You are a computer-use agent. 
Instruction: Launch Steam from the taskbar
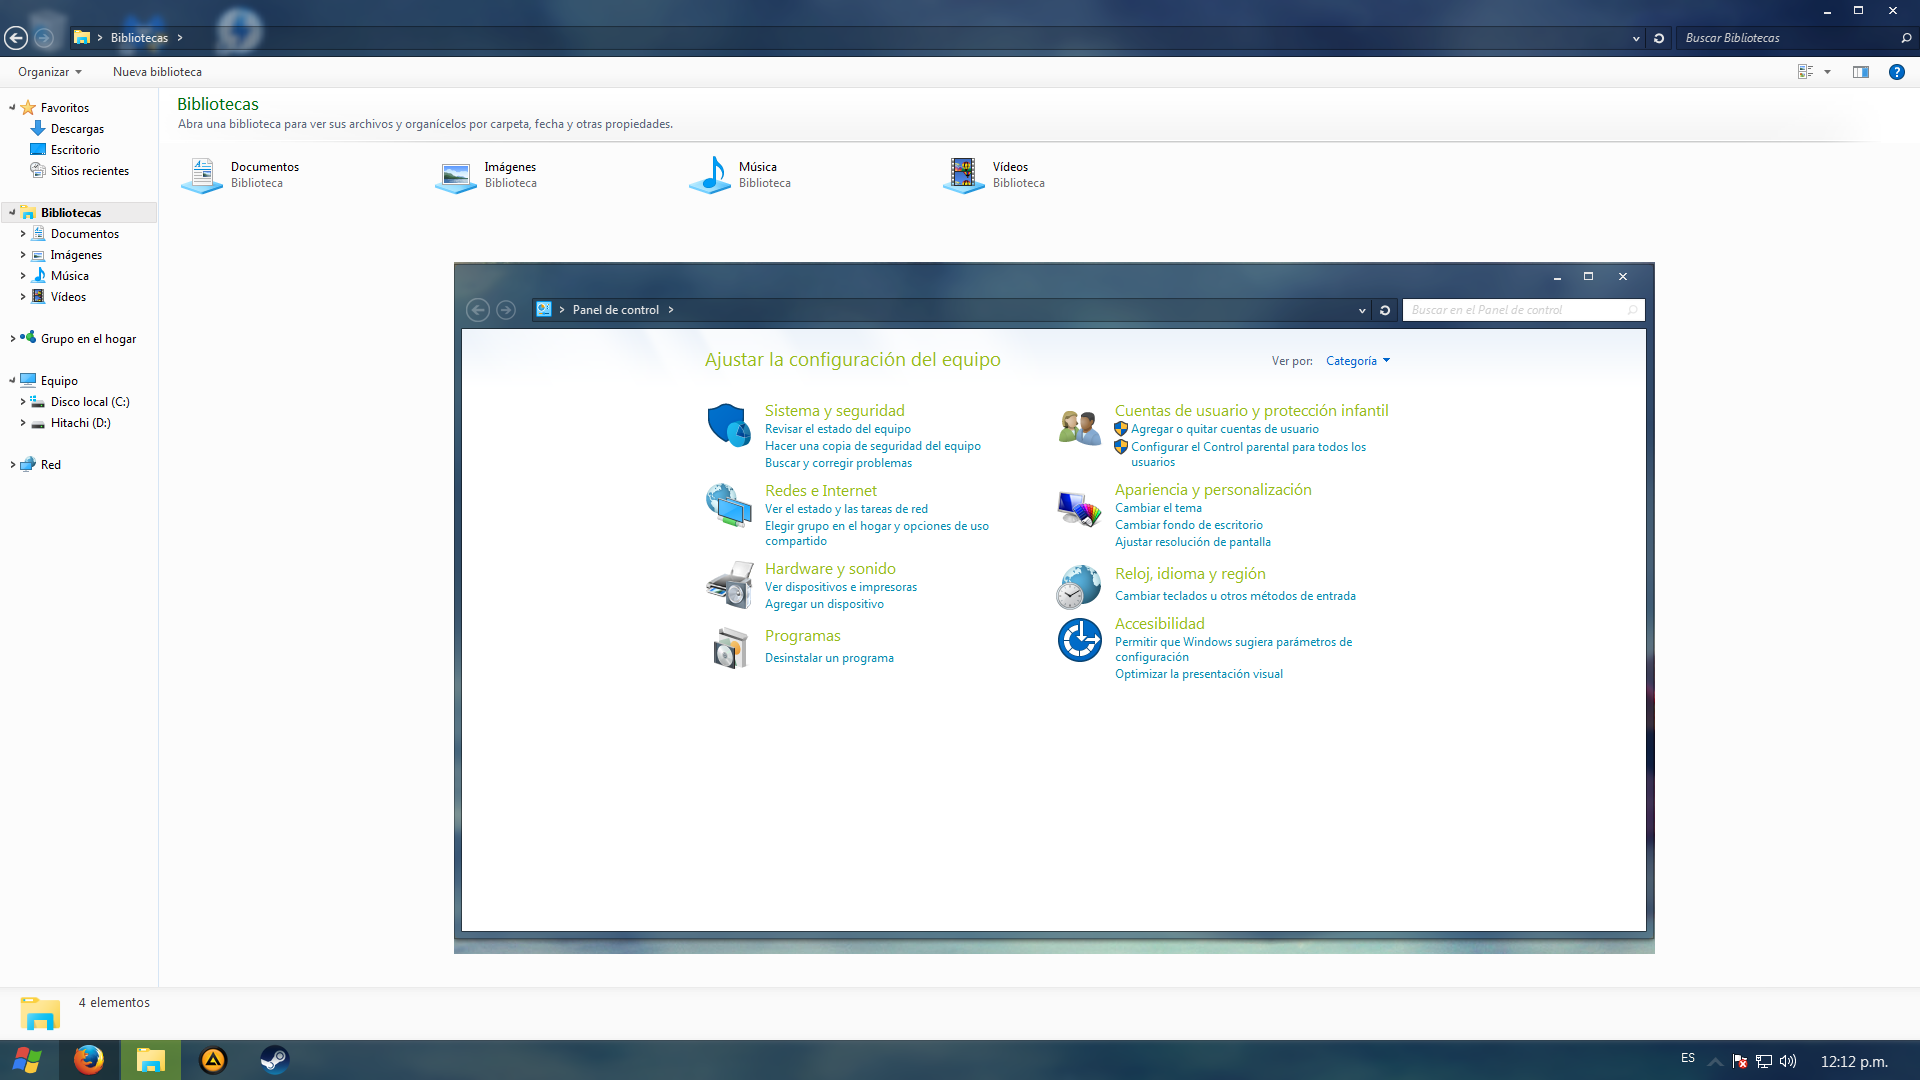(x=275, y=1060)
